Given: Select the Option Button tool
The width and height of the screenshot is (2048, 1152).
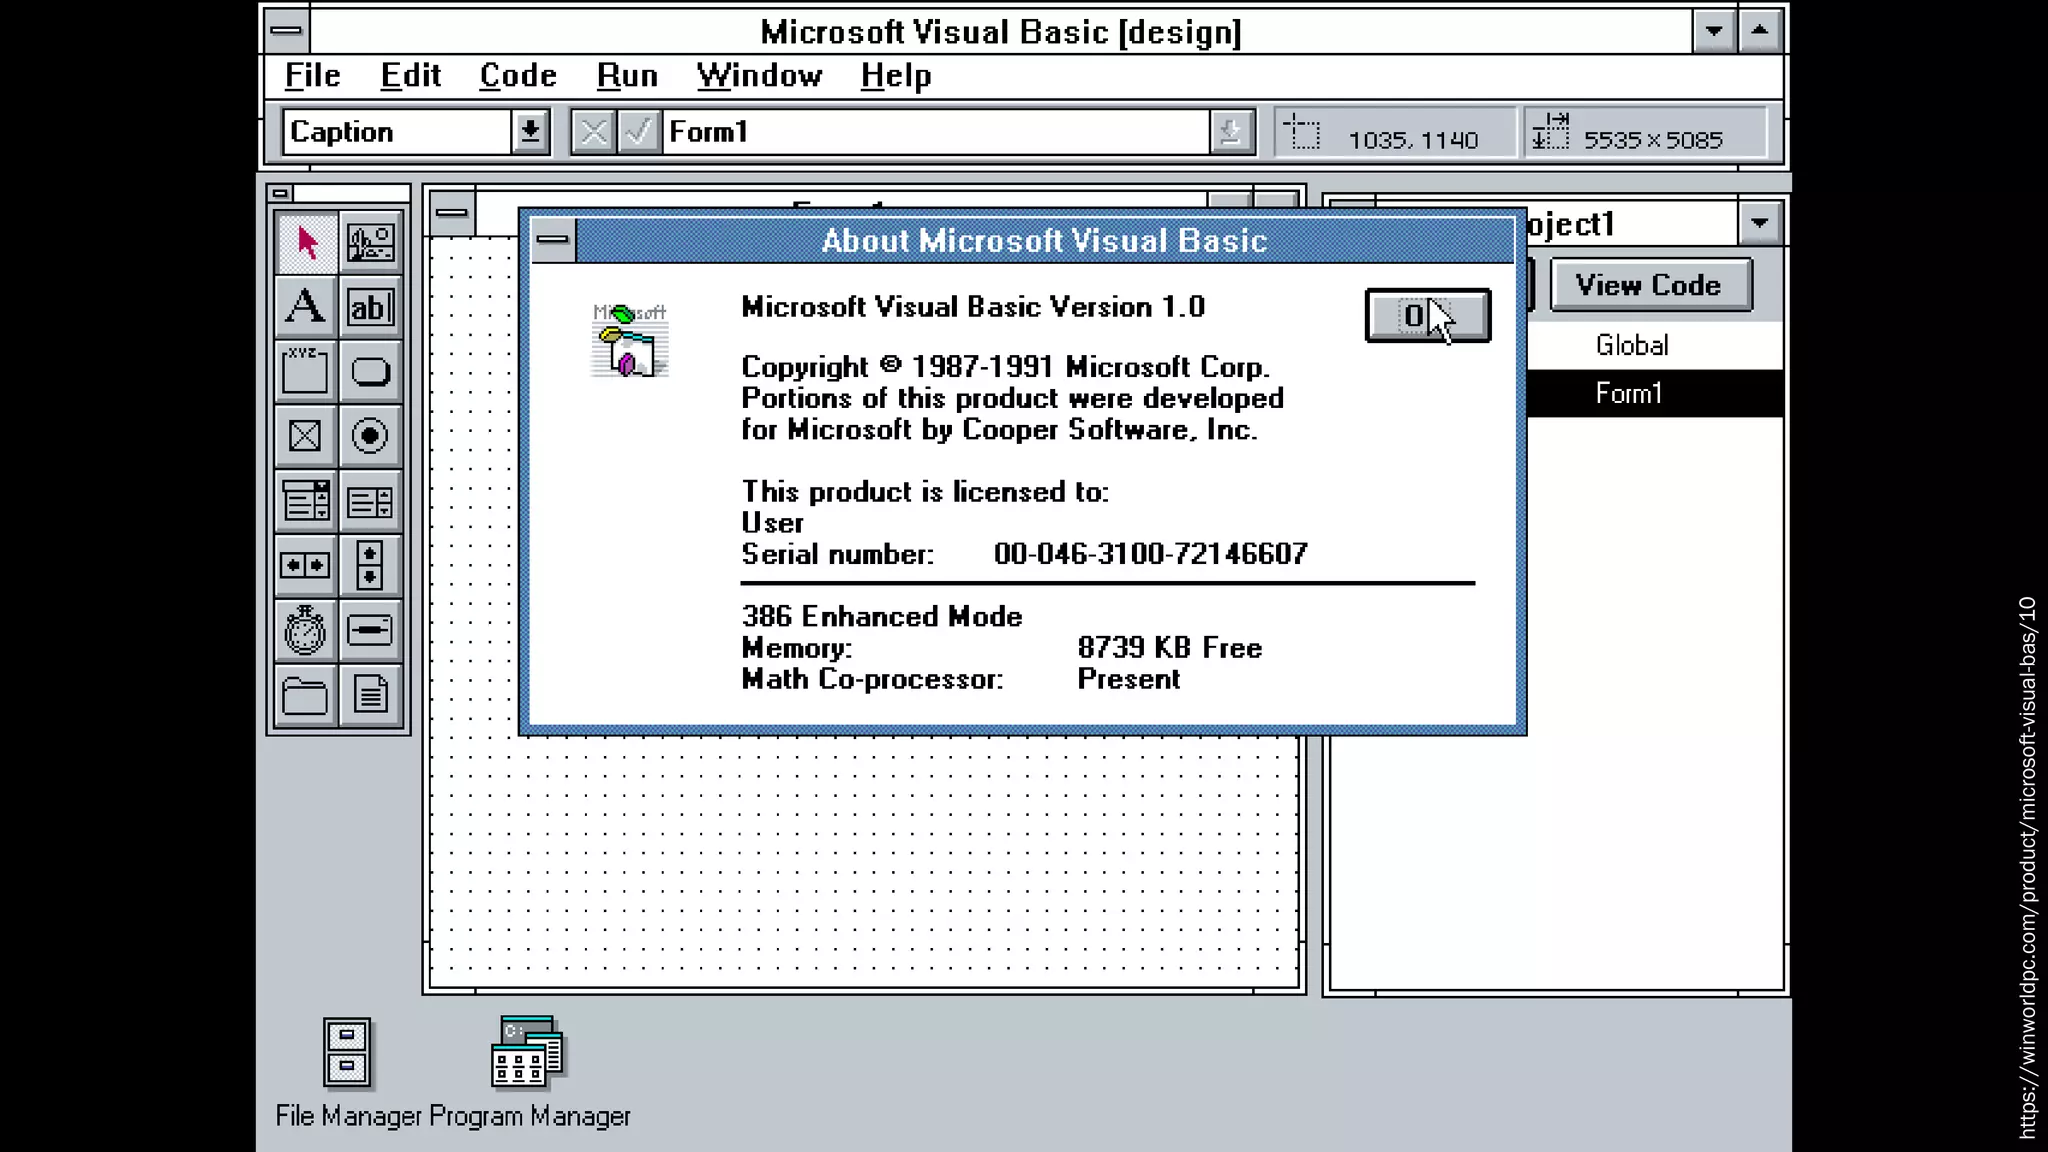Looking at the screenshot, I should tap(370, 436).
